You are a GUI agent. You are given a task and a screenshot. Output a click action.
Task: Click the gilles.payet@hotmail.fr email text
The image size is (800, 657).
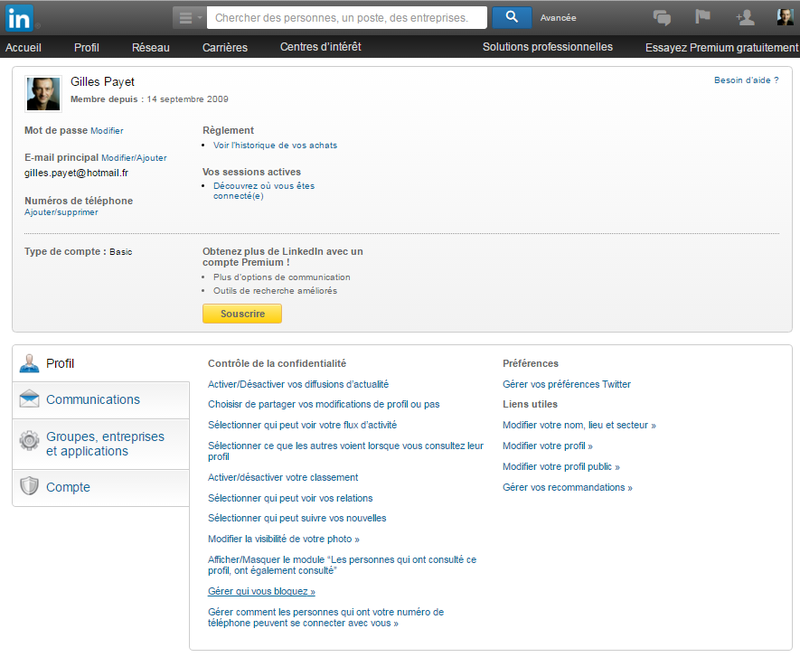pos(76,173)
